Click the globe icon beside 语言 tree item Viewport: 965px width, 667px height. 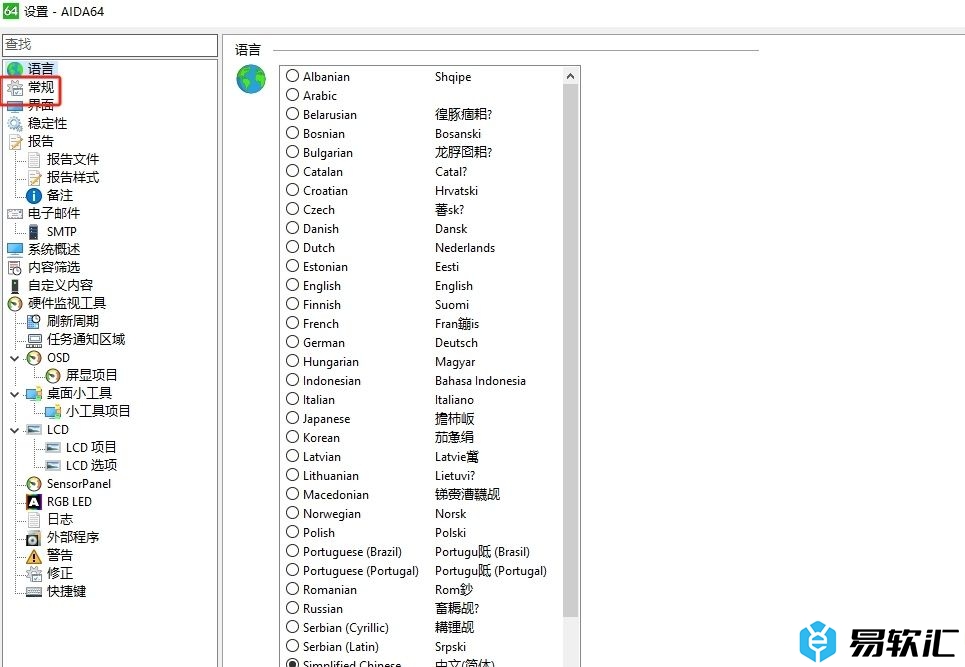tap(15, 69)
